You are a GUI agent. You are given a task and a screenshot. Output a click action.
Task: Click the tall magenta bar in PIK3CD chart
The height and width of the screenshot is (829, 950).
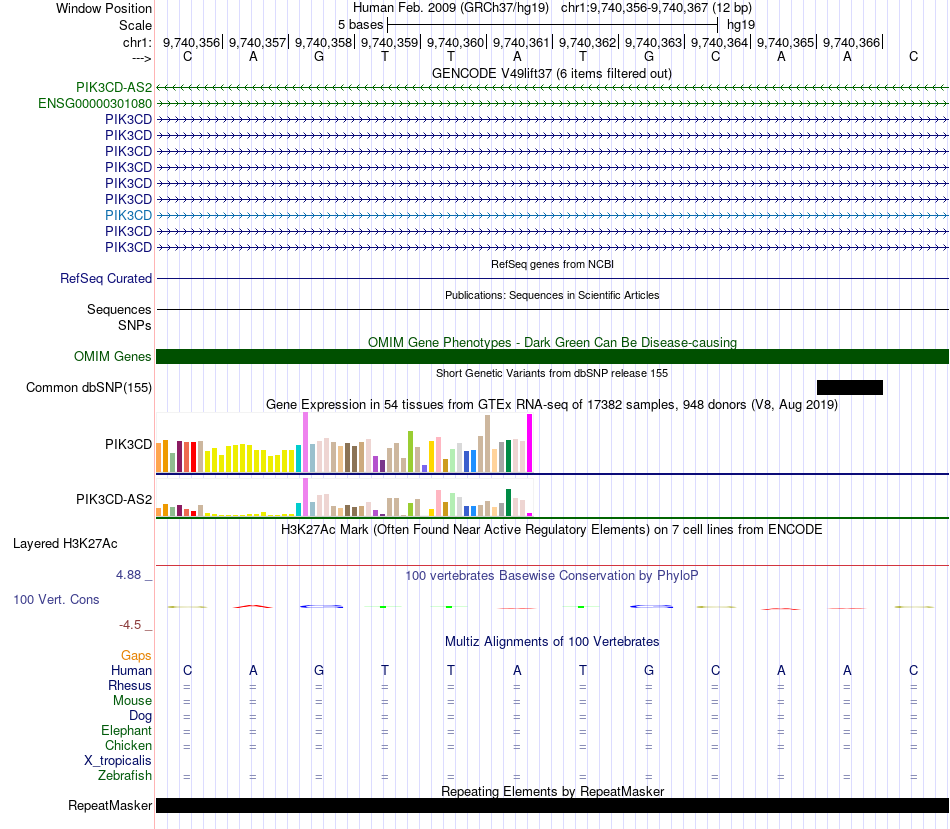(530, 443)
